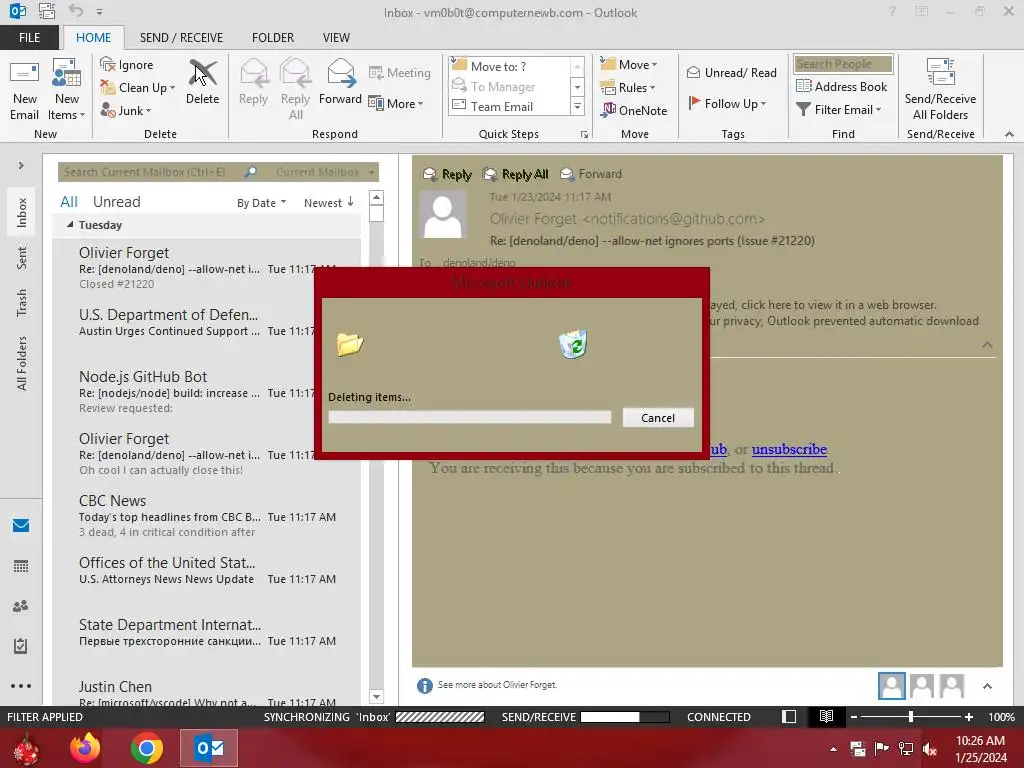Click the Search People field
This screenshot has height=768, width=1024.
(843, 63)
